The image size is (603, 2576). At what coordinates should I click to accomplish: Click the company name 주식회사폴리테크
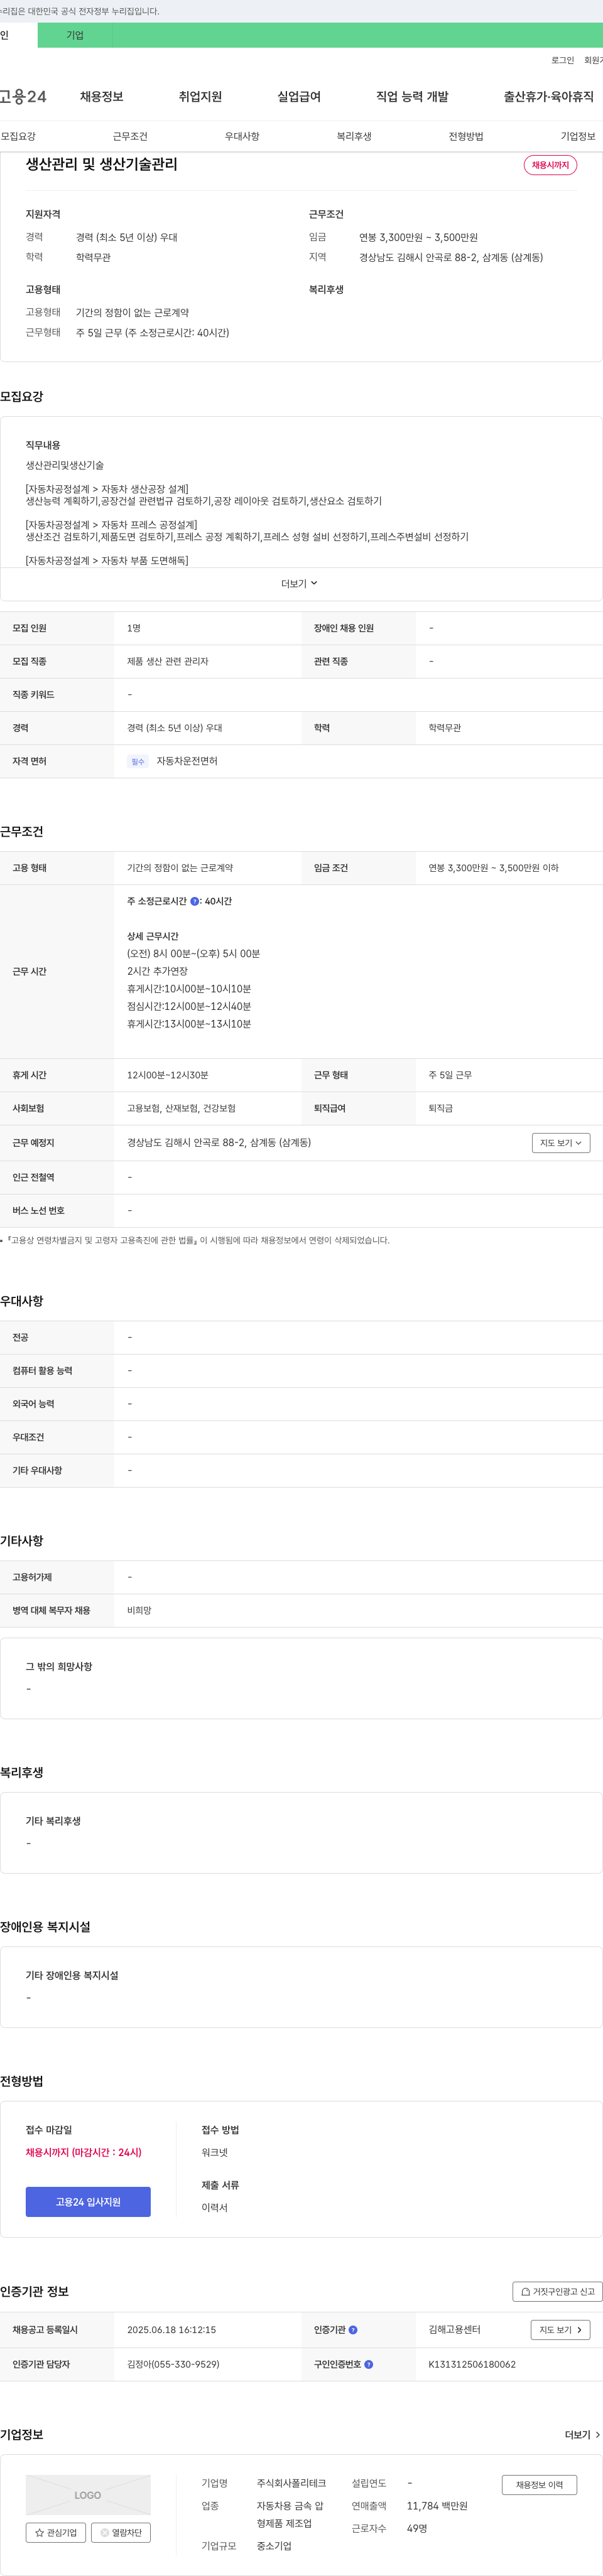pyautogui.click(x=291, y=2483)
